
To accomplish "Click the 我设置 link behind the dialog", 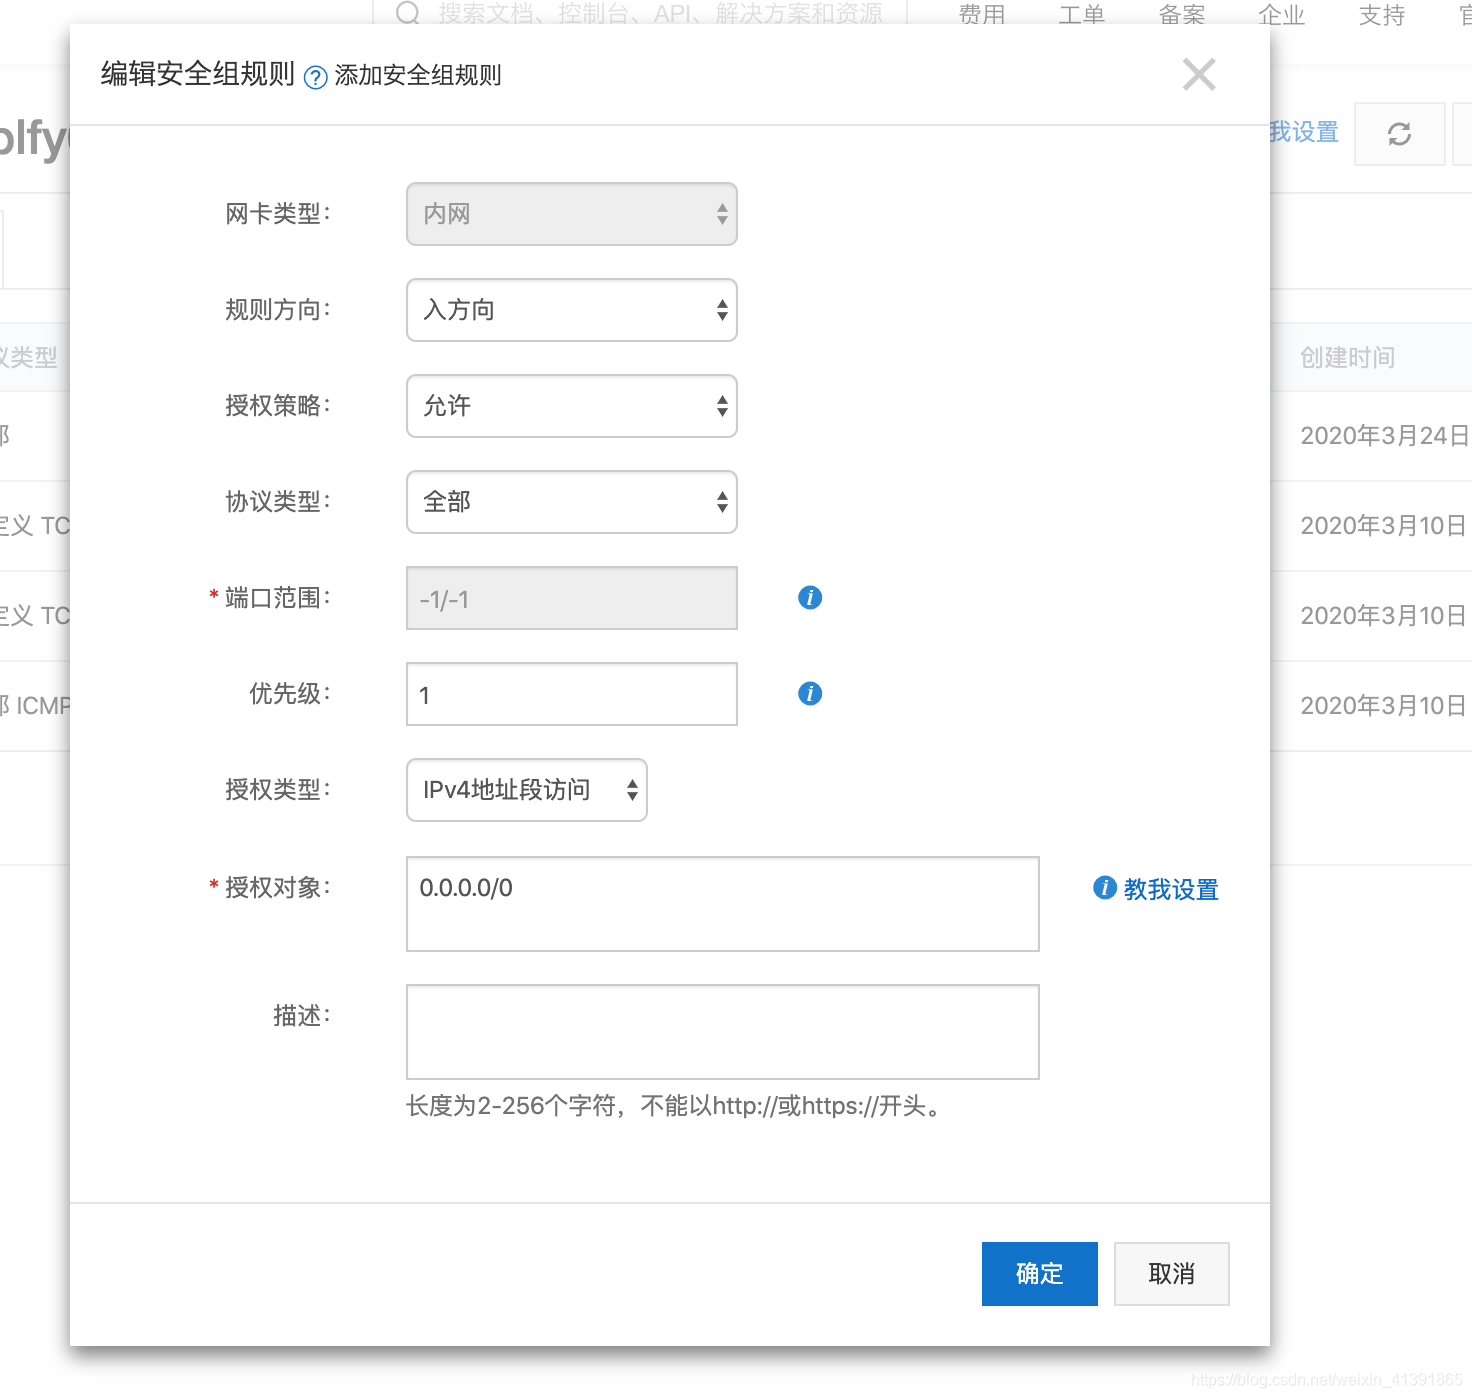I will click(x=1304, y=132).
